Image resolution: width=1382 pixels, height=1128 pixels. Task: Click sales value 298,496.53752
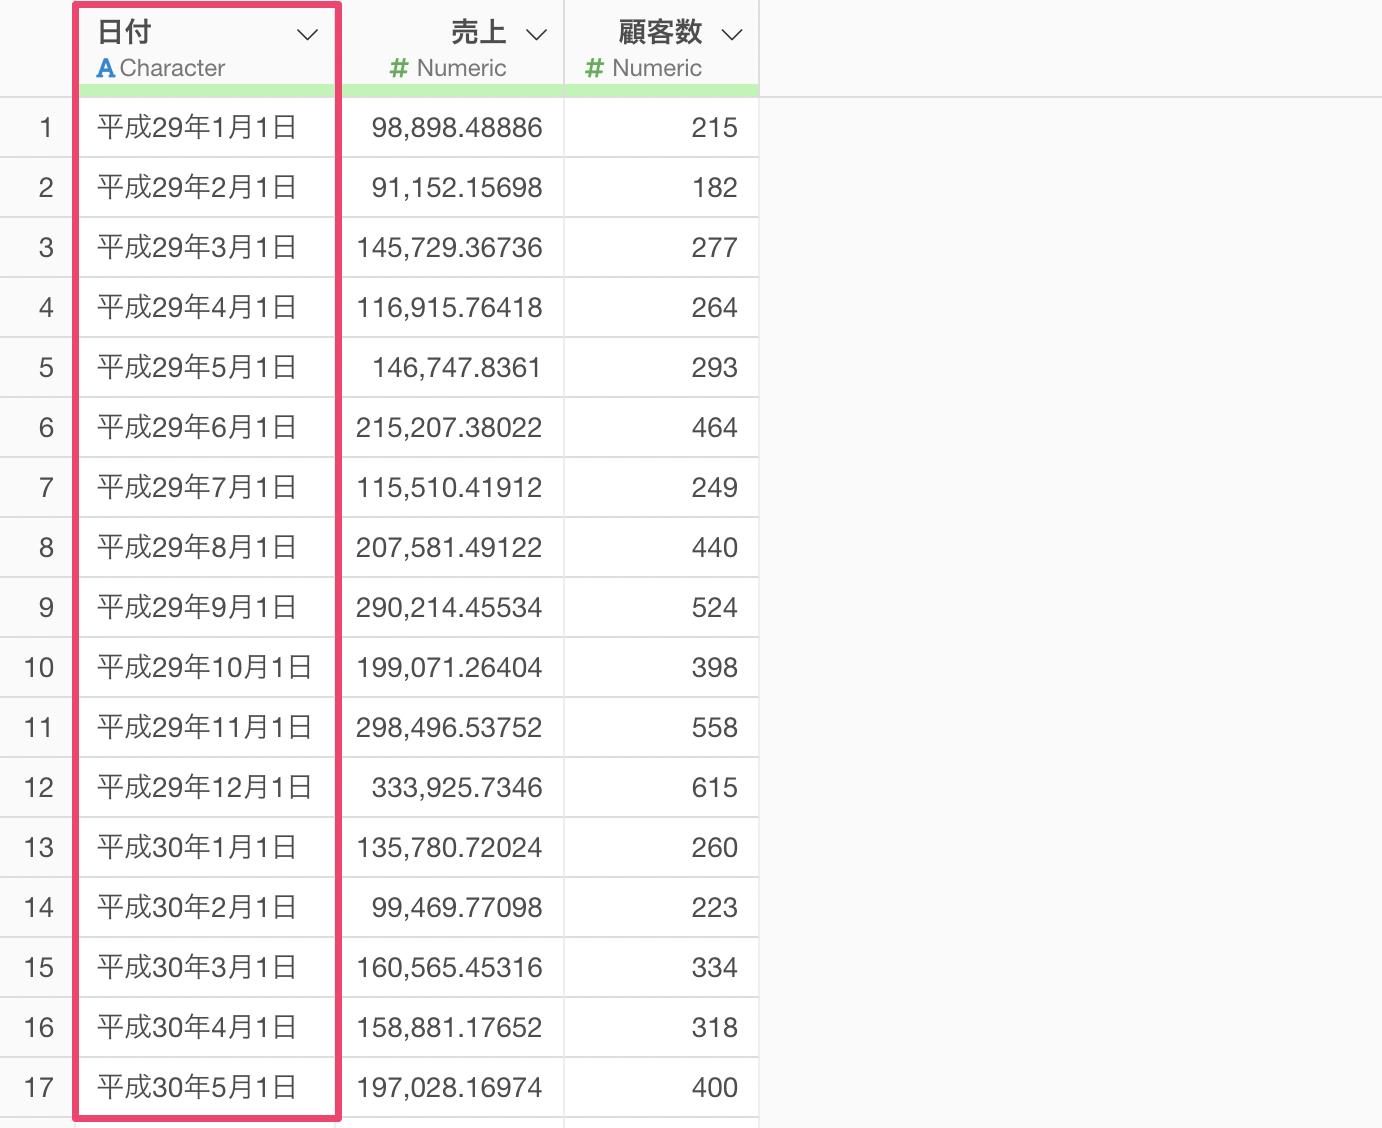(450, 728)
